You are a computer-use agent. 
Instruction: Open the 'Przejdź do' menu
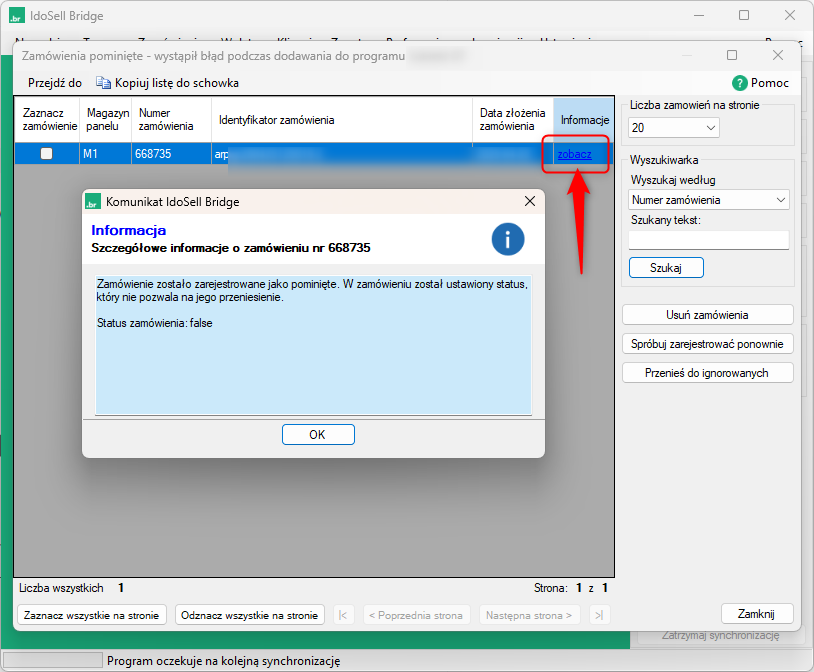[55, 83]
